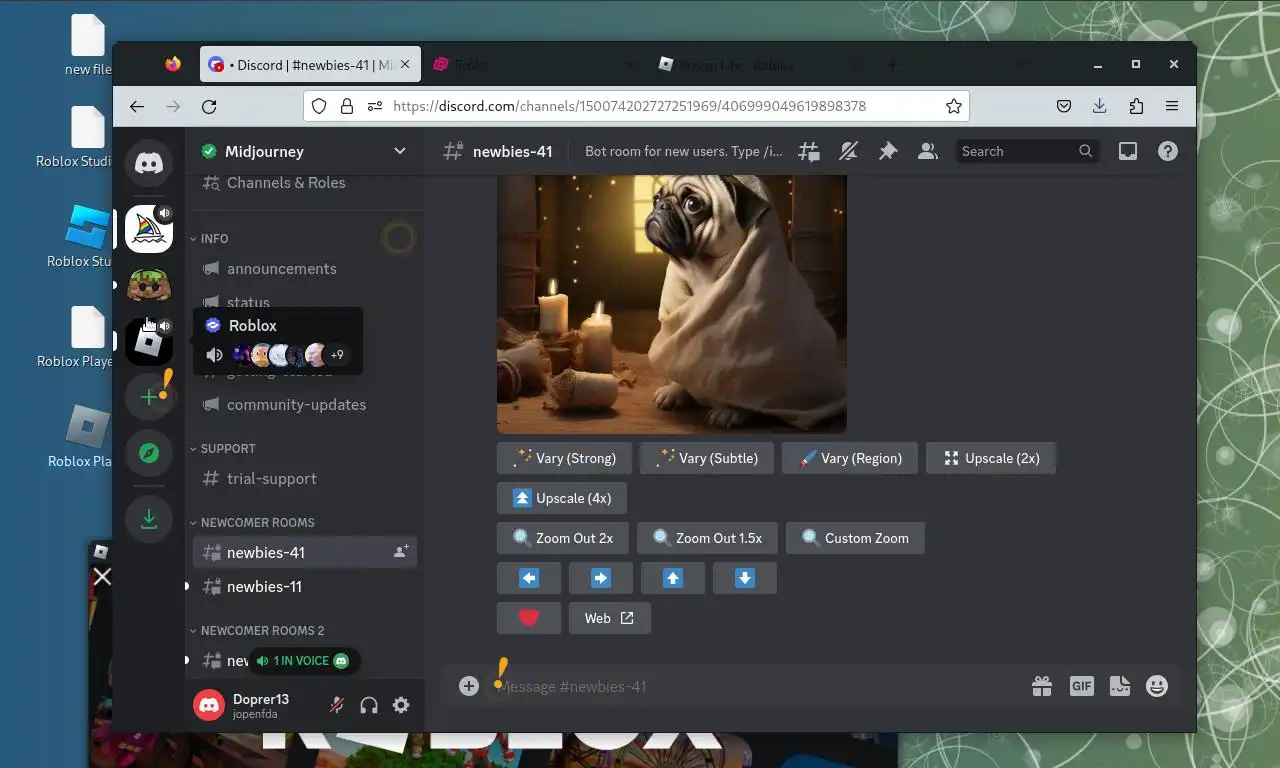This screenshot has height=768, width=1280.
Task: Bookmark this page star icon
Action: click(954, 106)
